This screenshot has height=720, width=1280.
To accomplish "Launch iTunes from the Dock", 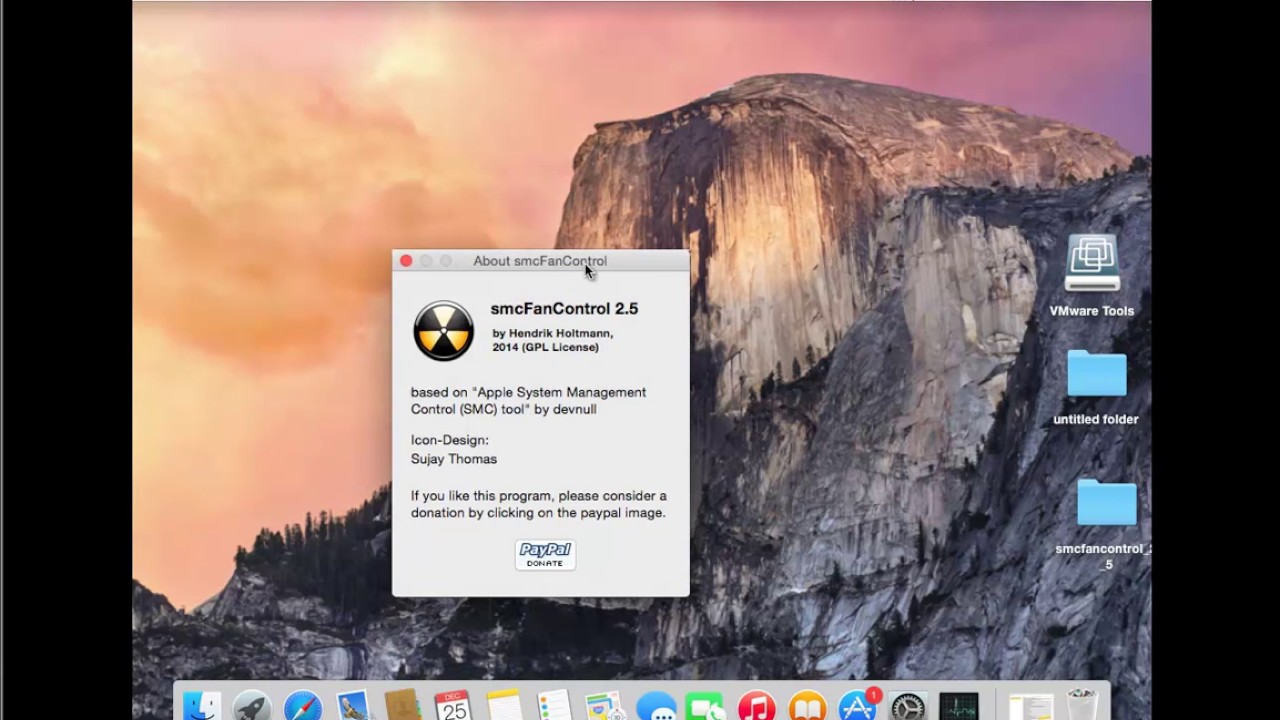I will (757, 705).
